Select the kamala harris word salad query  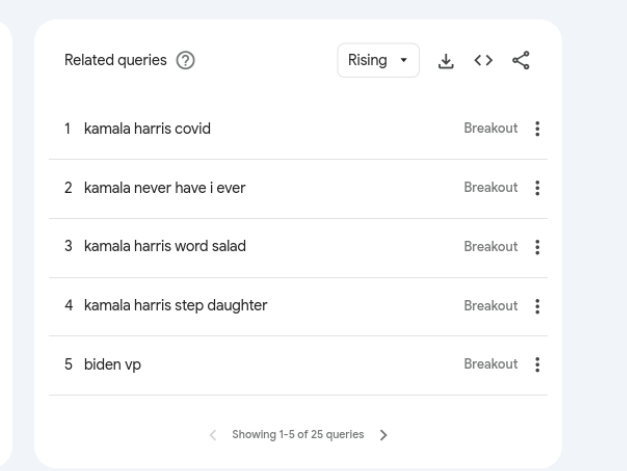click(165, 246)
